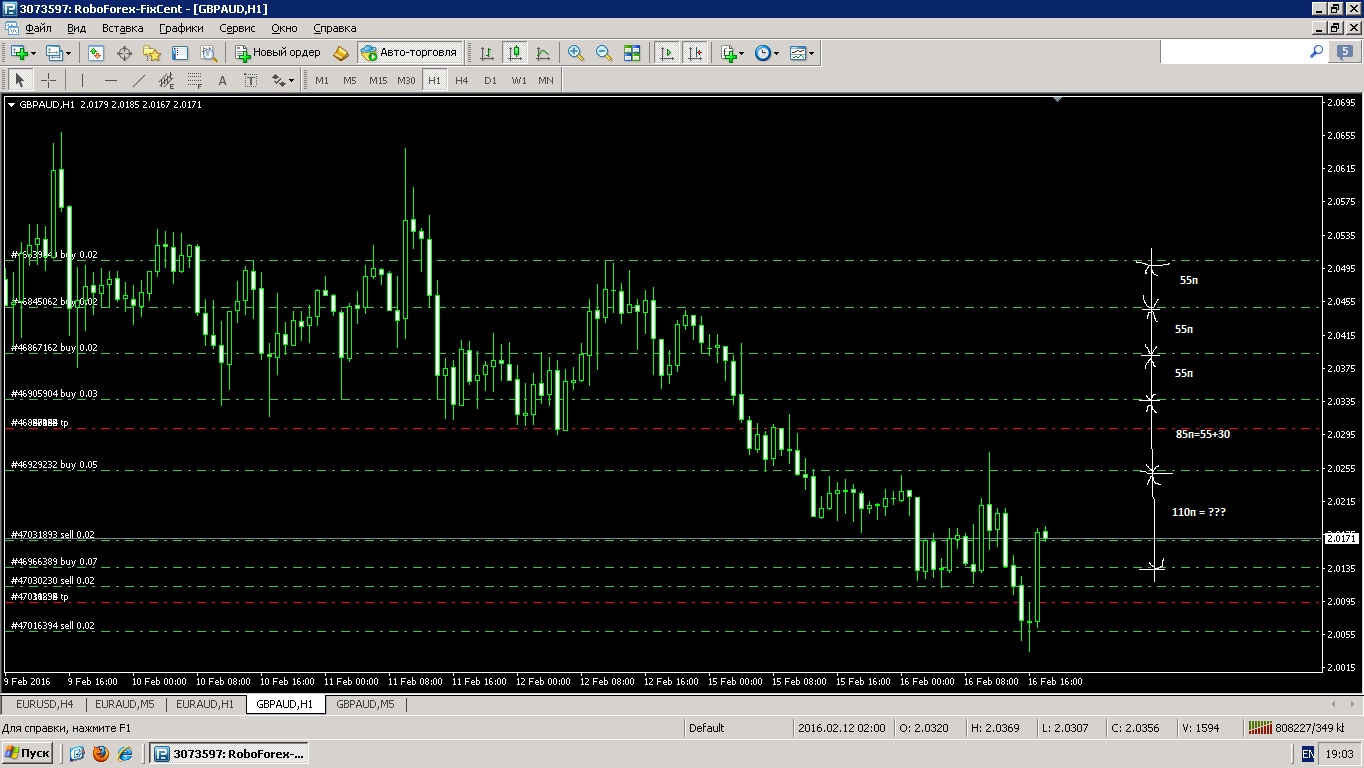Click the search magnifier icon
Screen dimensions: 1364x768
click(x=1316, y=52)
